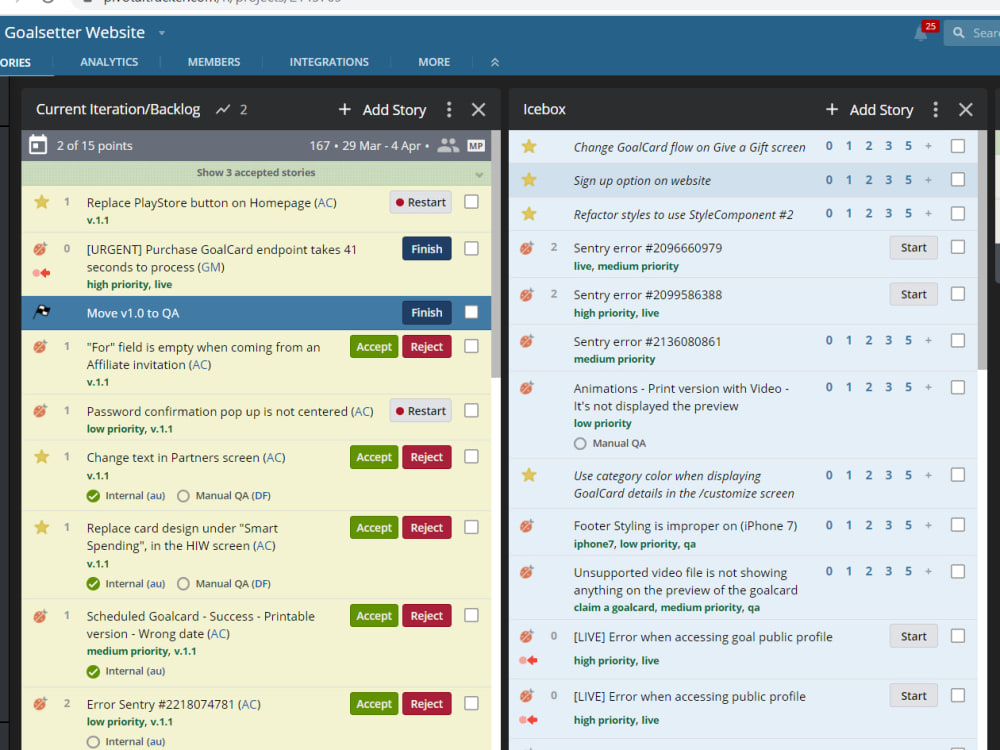Click release flag icon of Move v1.0 to QA

point(41,312)
